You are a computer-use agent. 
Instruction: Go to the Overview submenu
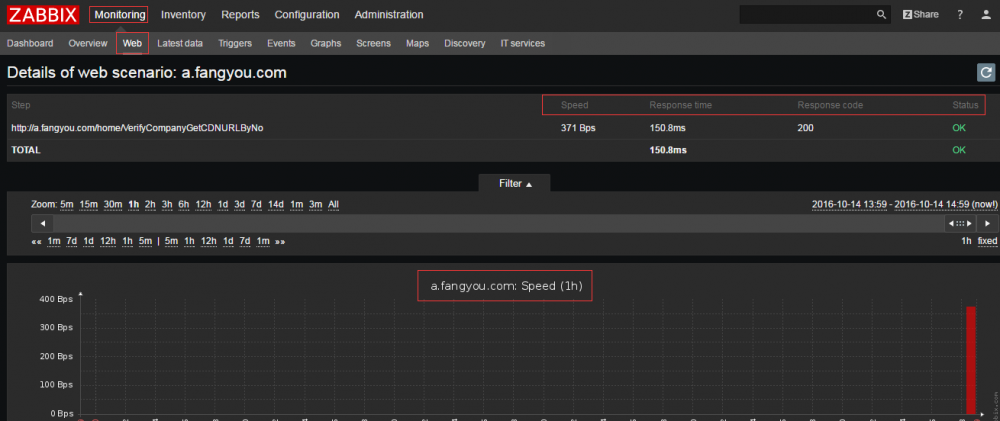pos(88,43)
